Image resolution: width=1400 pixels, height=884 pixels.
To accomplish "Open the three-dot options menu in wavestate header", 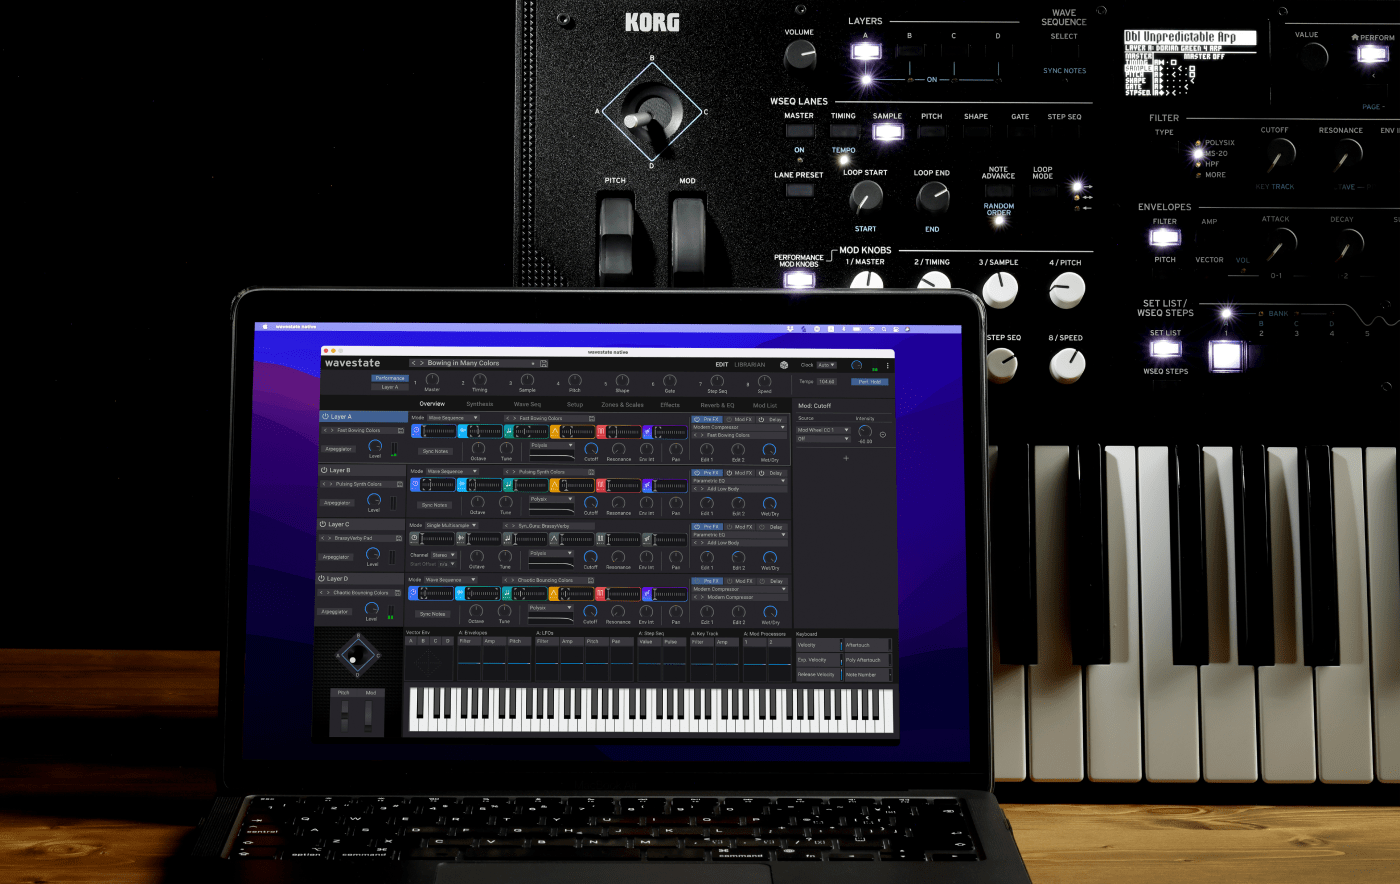I will (x=887, y=366).
